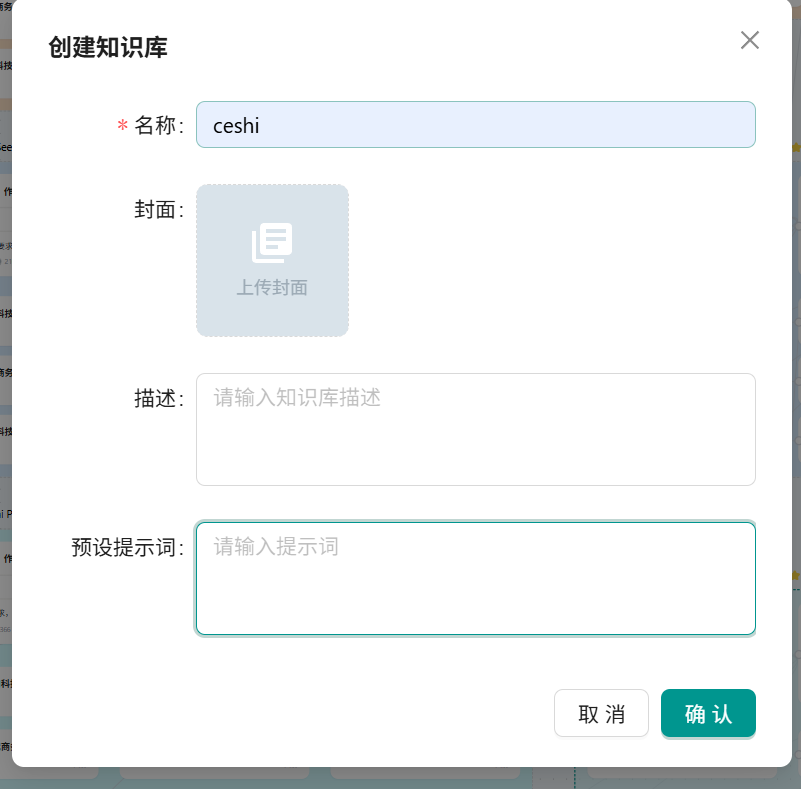
Task: Select the text ceshi in the name box
Action: [x=235, y=124]
